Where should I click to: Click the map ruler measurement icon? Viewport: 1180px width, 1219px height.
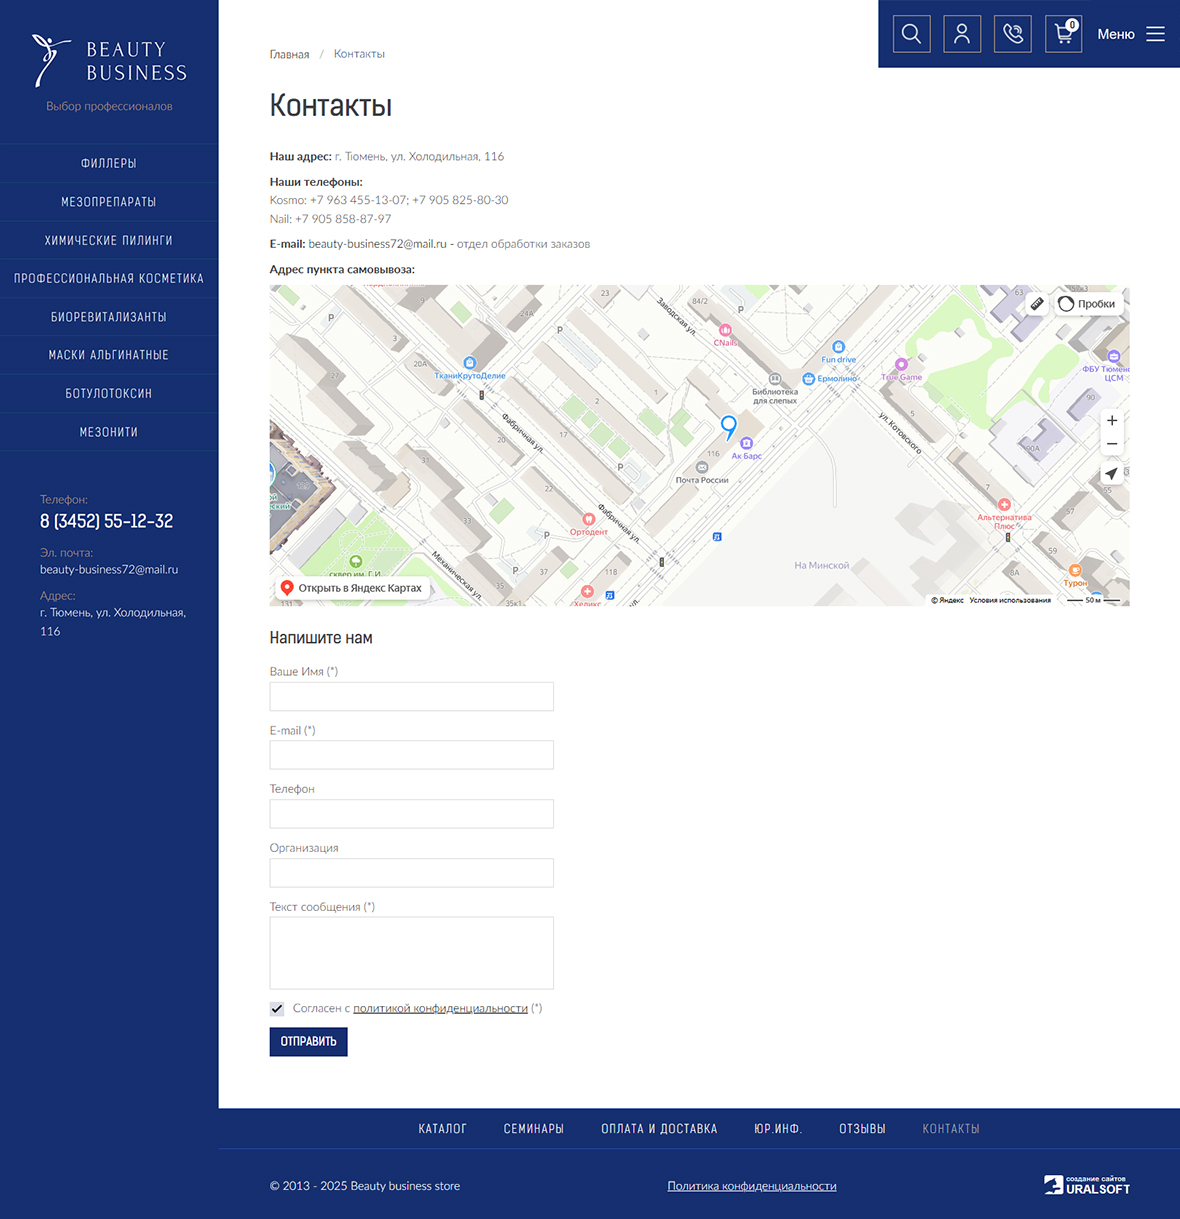tap(1037, 304)
